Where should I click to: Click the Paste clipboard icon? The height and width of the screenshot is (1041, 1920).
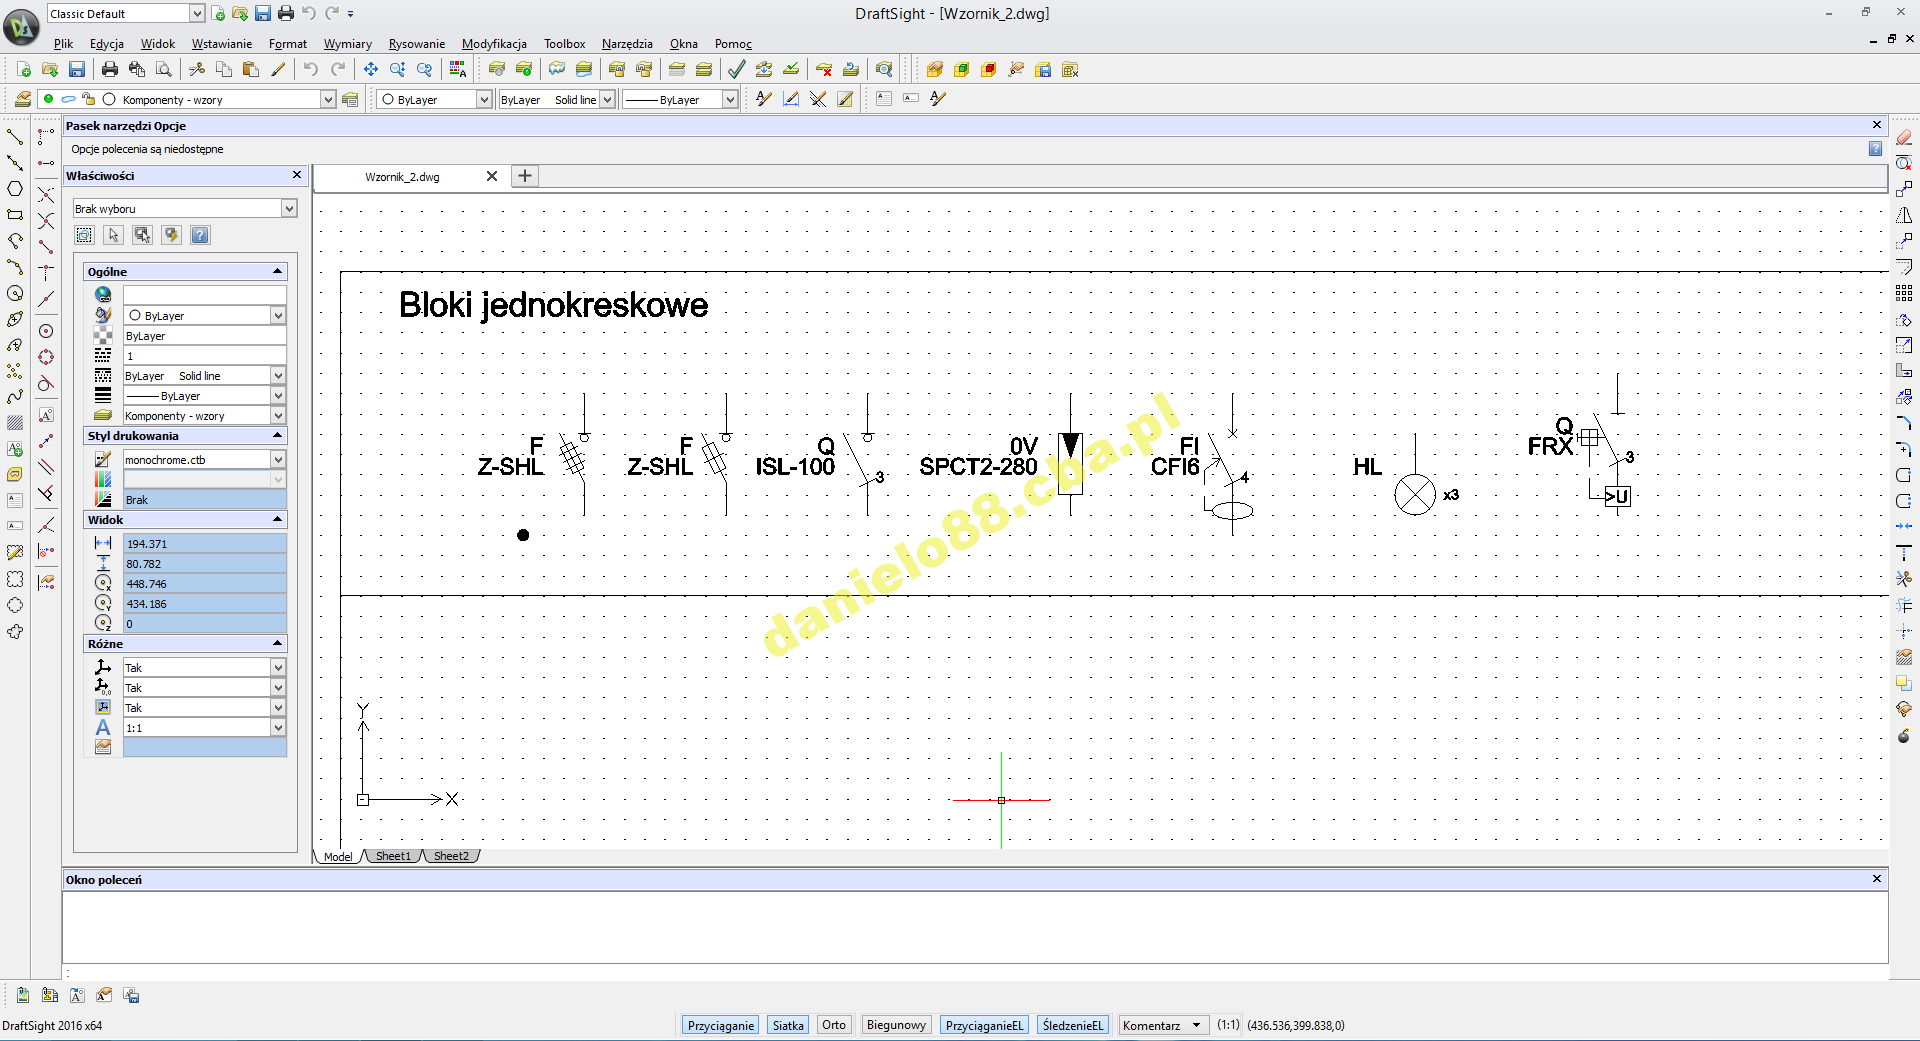pyautogui.click(x=251, y=69)
